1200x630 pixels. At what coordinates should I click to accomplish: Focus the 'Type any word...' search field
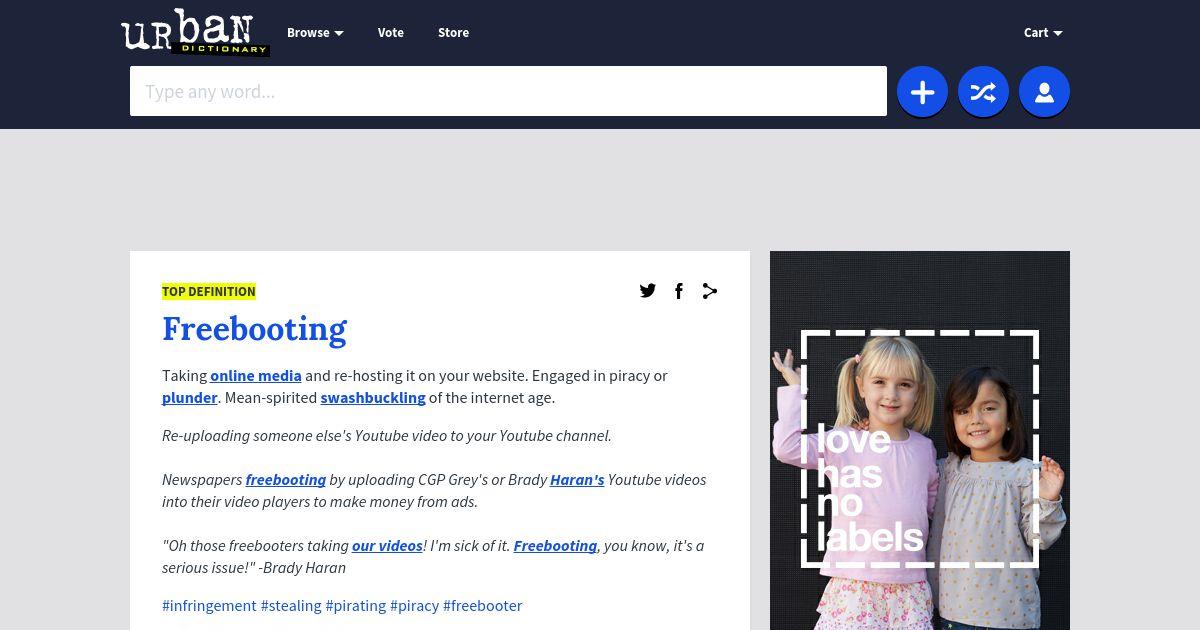point(508,91)
